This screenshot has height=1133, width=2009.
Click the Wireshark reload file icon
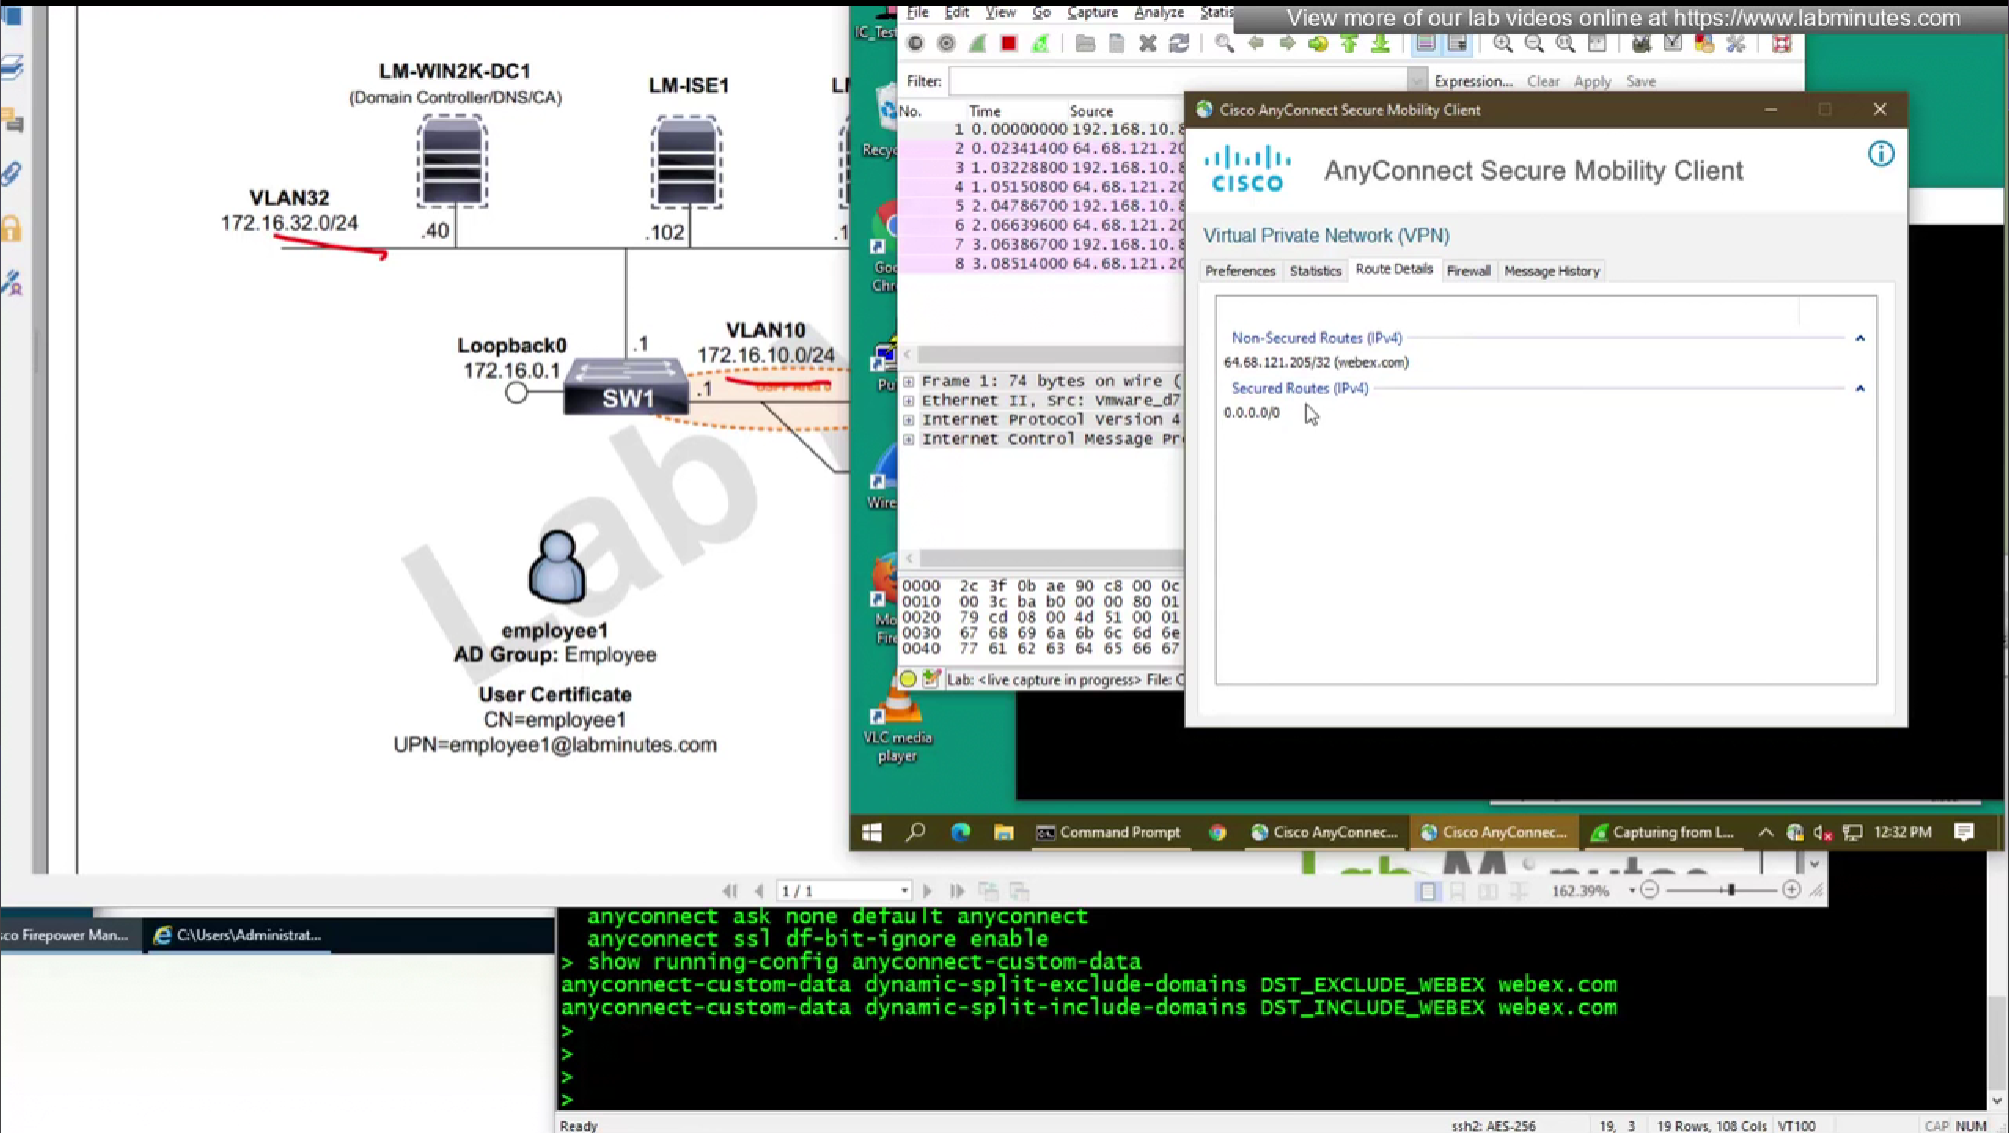(1179, 44)
